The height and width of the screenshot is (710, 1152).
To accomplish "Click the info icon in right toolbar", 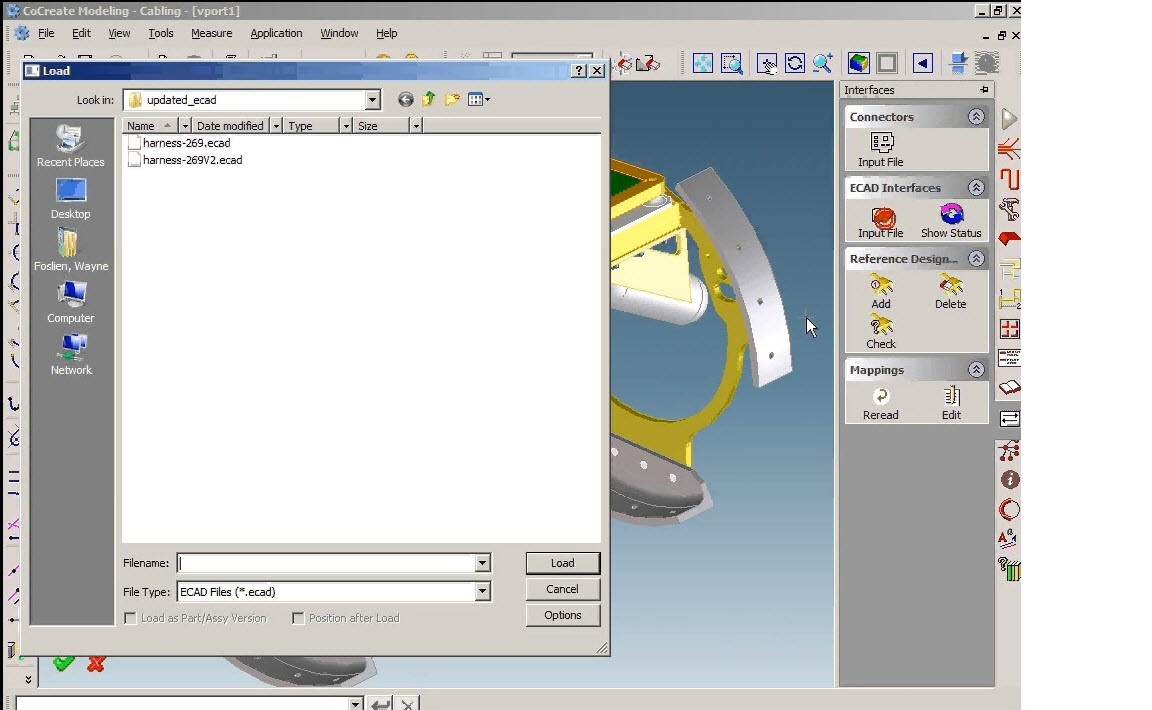I will tap(1009, 480).
